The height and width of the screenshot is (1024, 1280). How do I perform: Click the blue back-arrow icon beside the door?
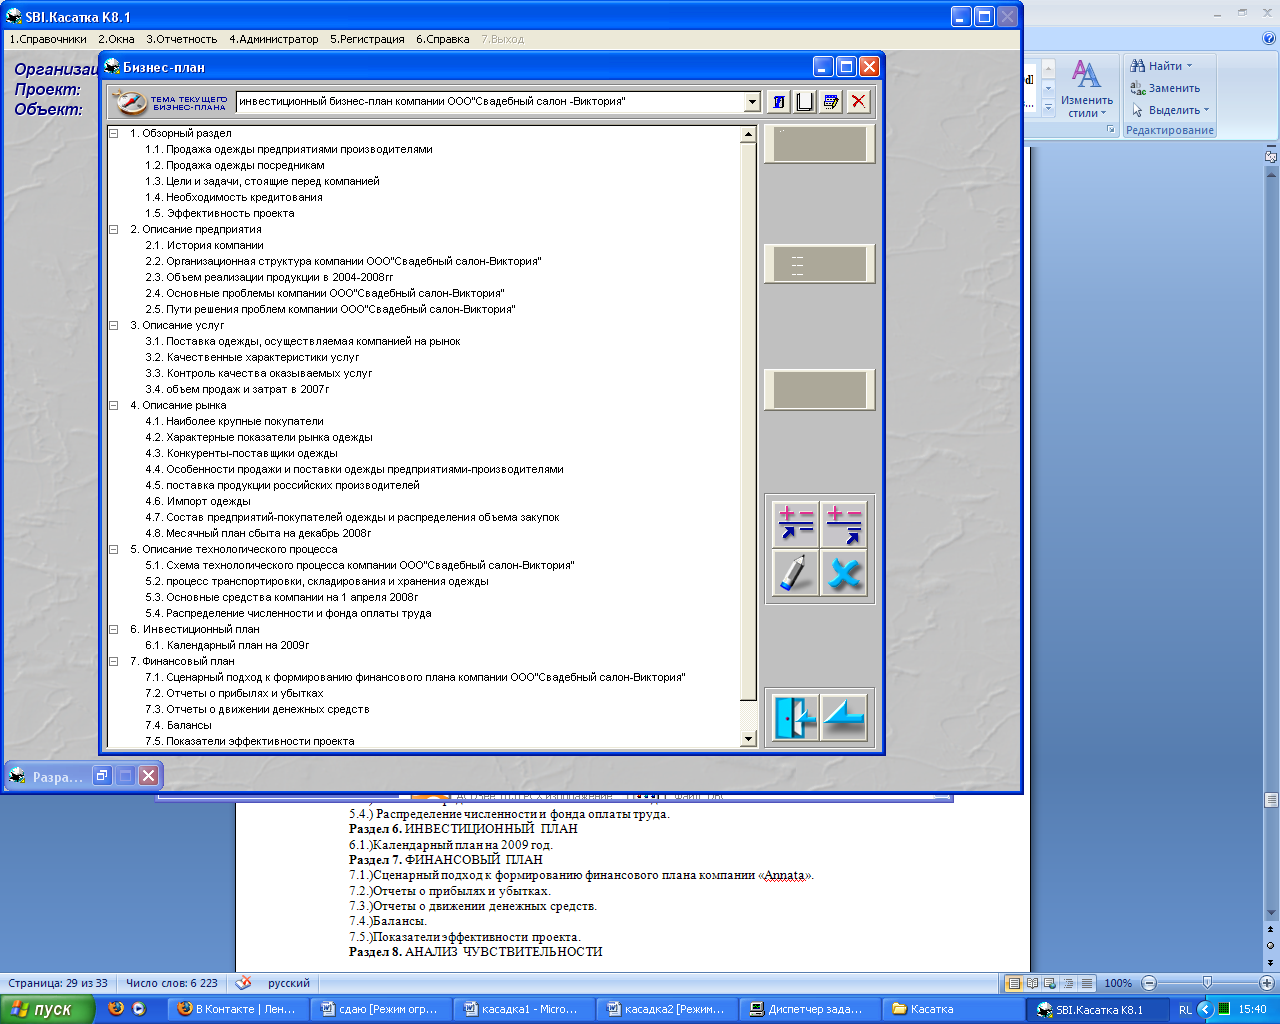(844, 717)
